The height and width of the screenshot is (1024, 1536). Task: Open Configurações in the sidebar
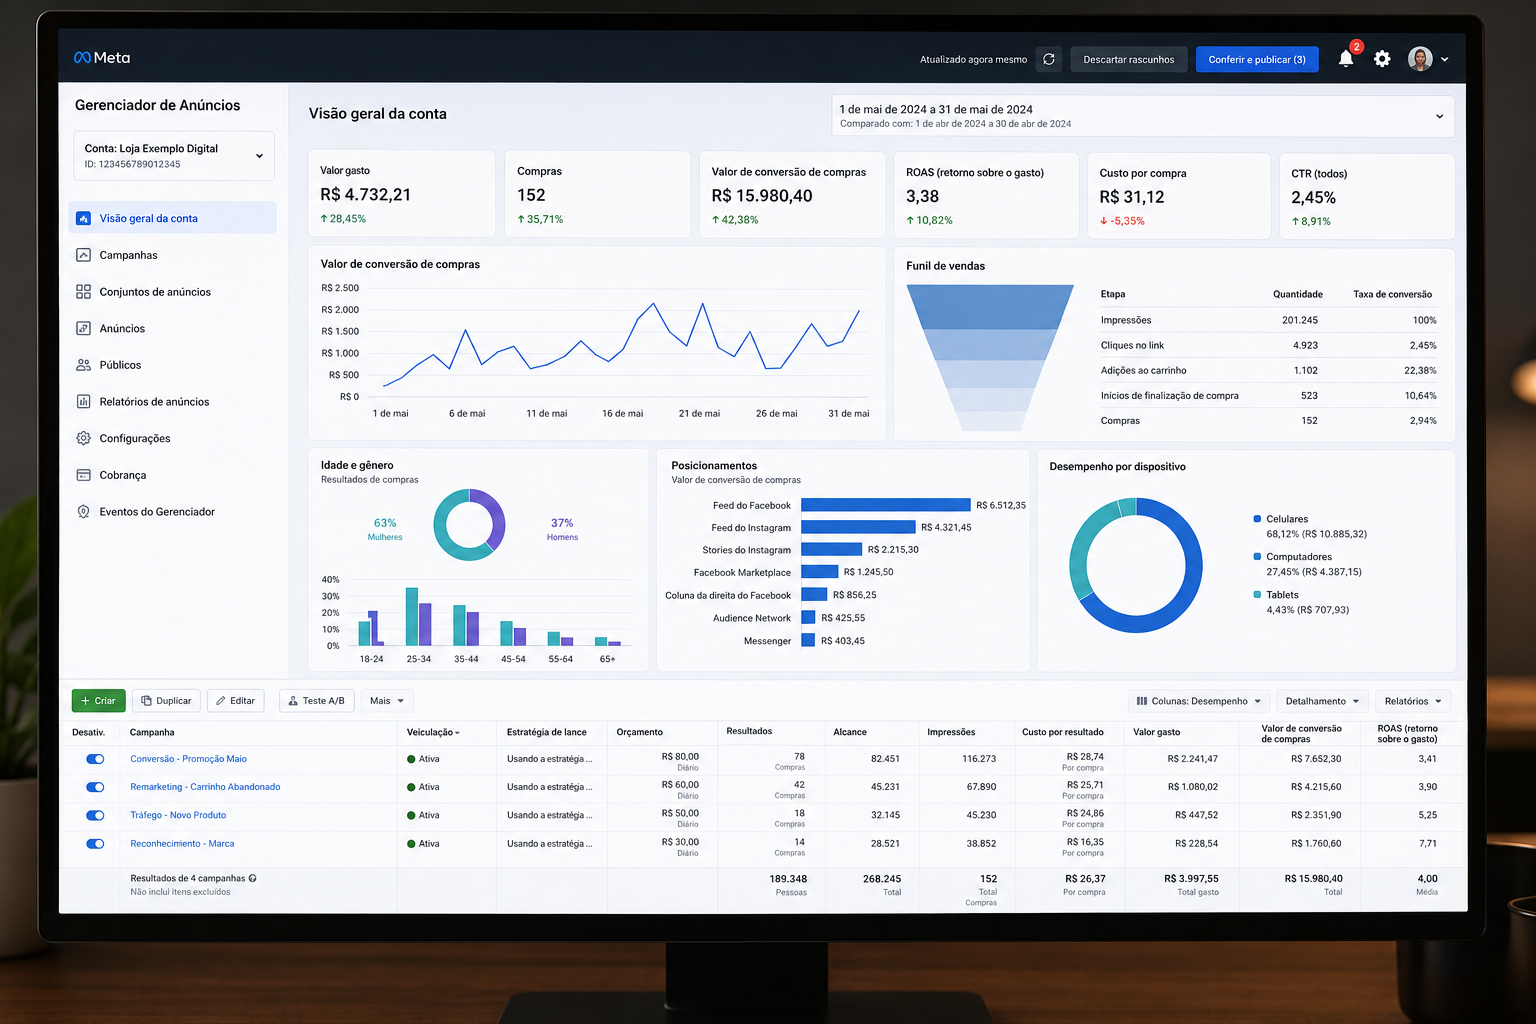point(134,438)
